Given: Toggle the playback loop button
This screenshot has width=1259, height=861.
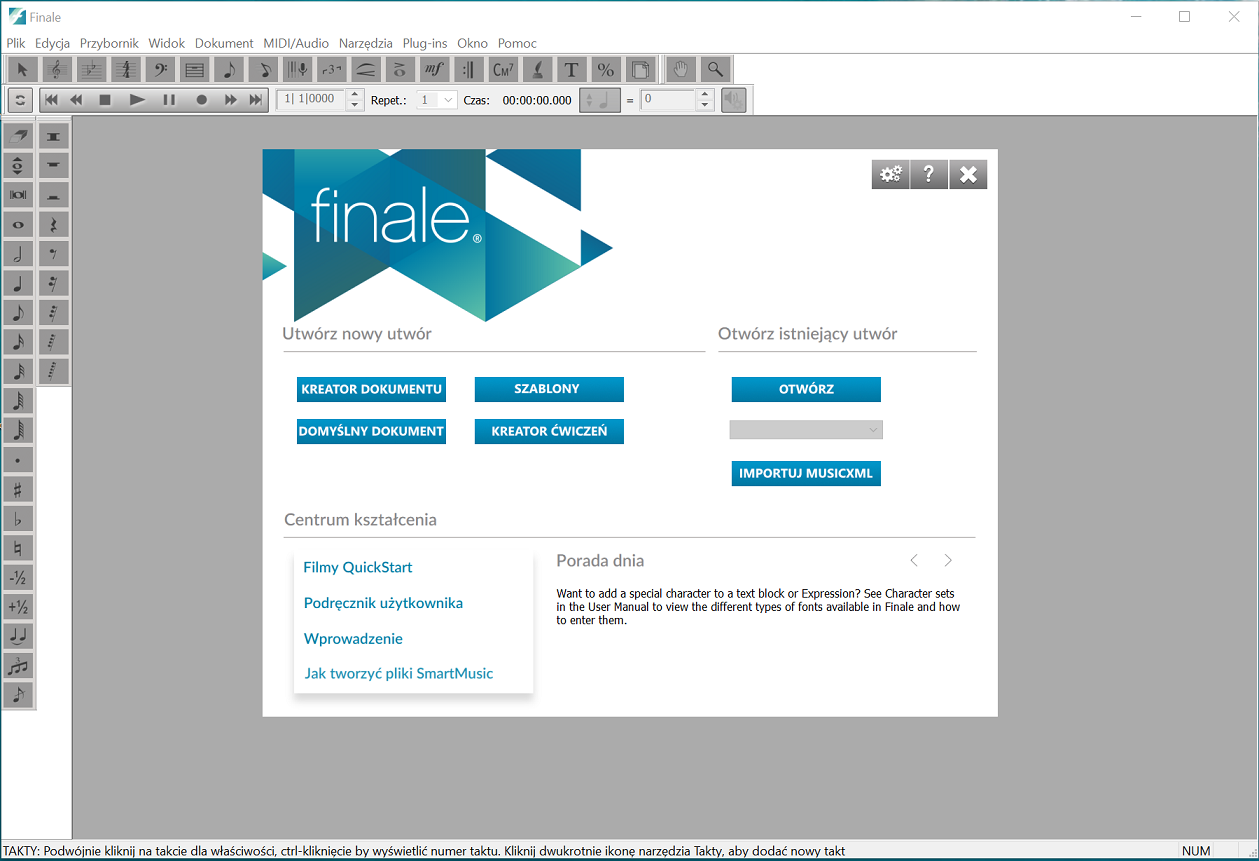Looking at the screenshot, I should [x=20, y=100].
